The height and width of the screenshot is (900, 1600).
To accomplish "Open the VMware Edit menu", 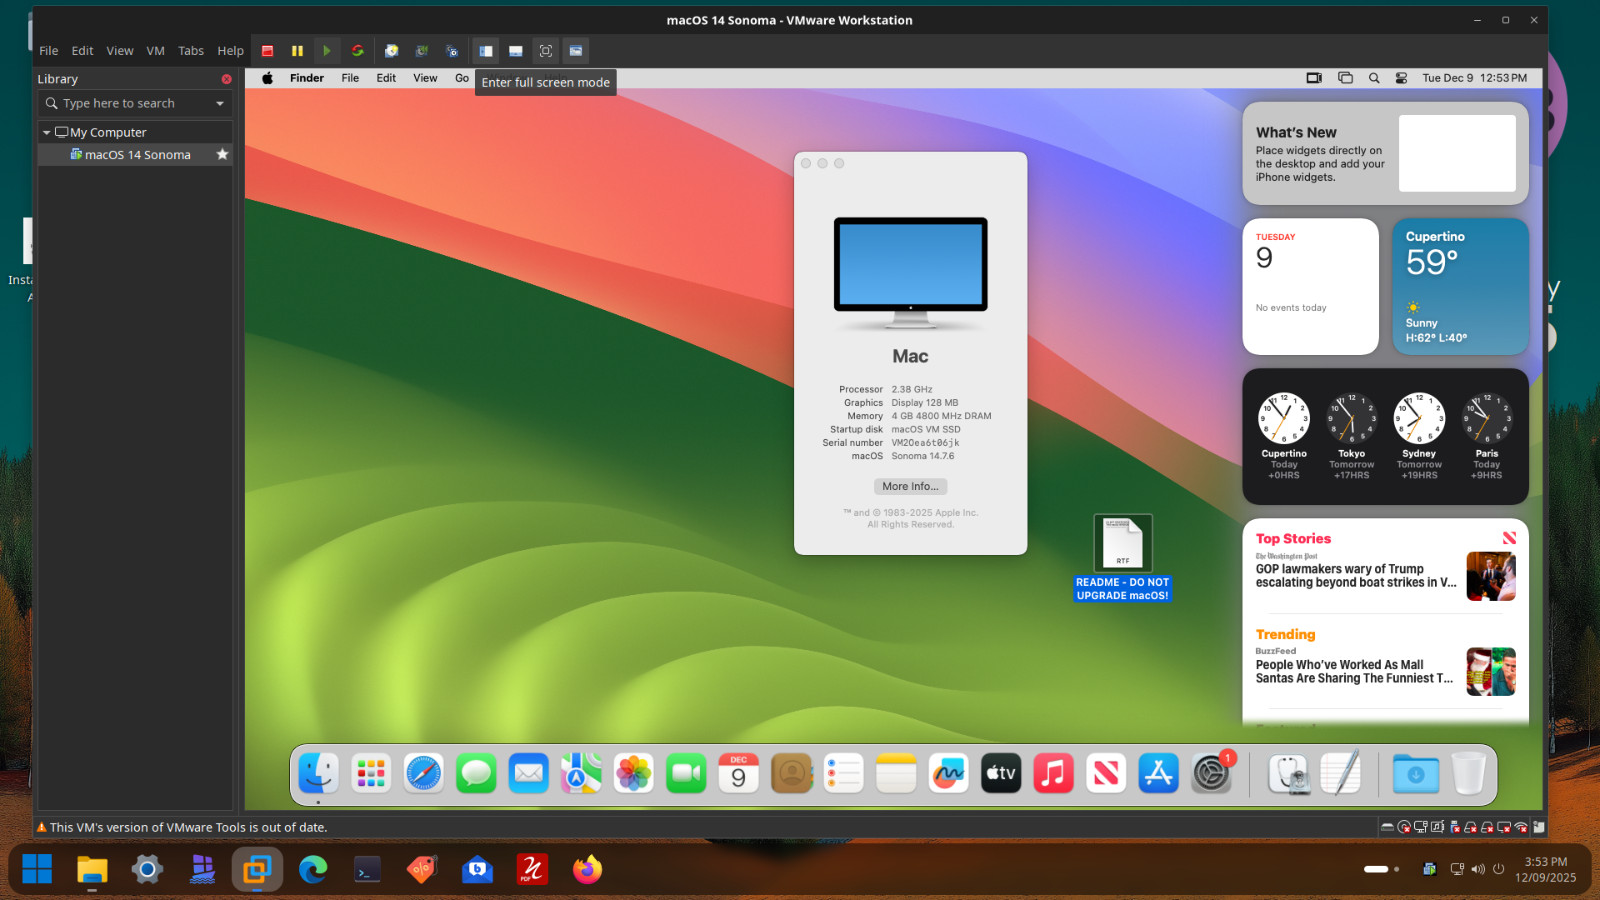I will (x=82, y=51).
